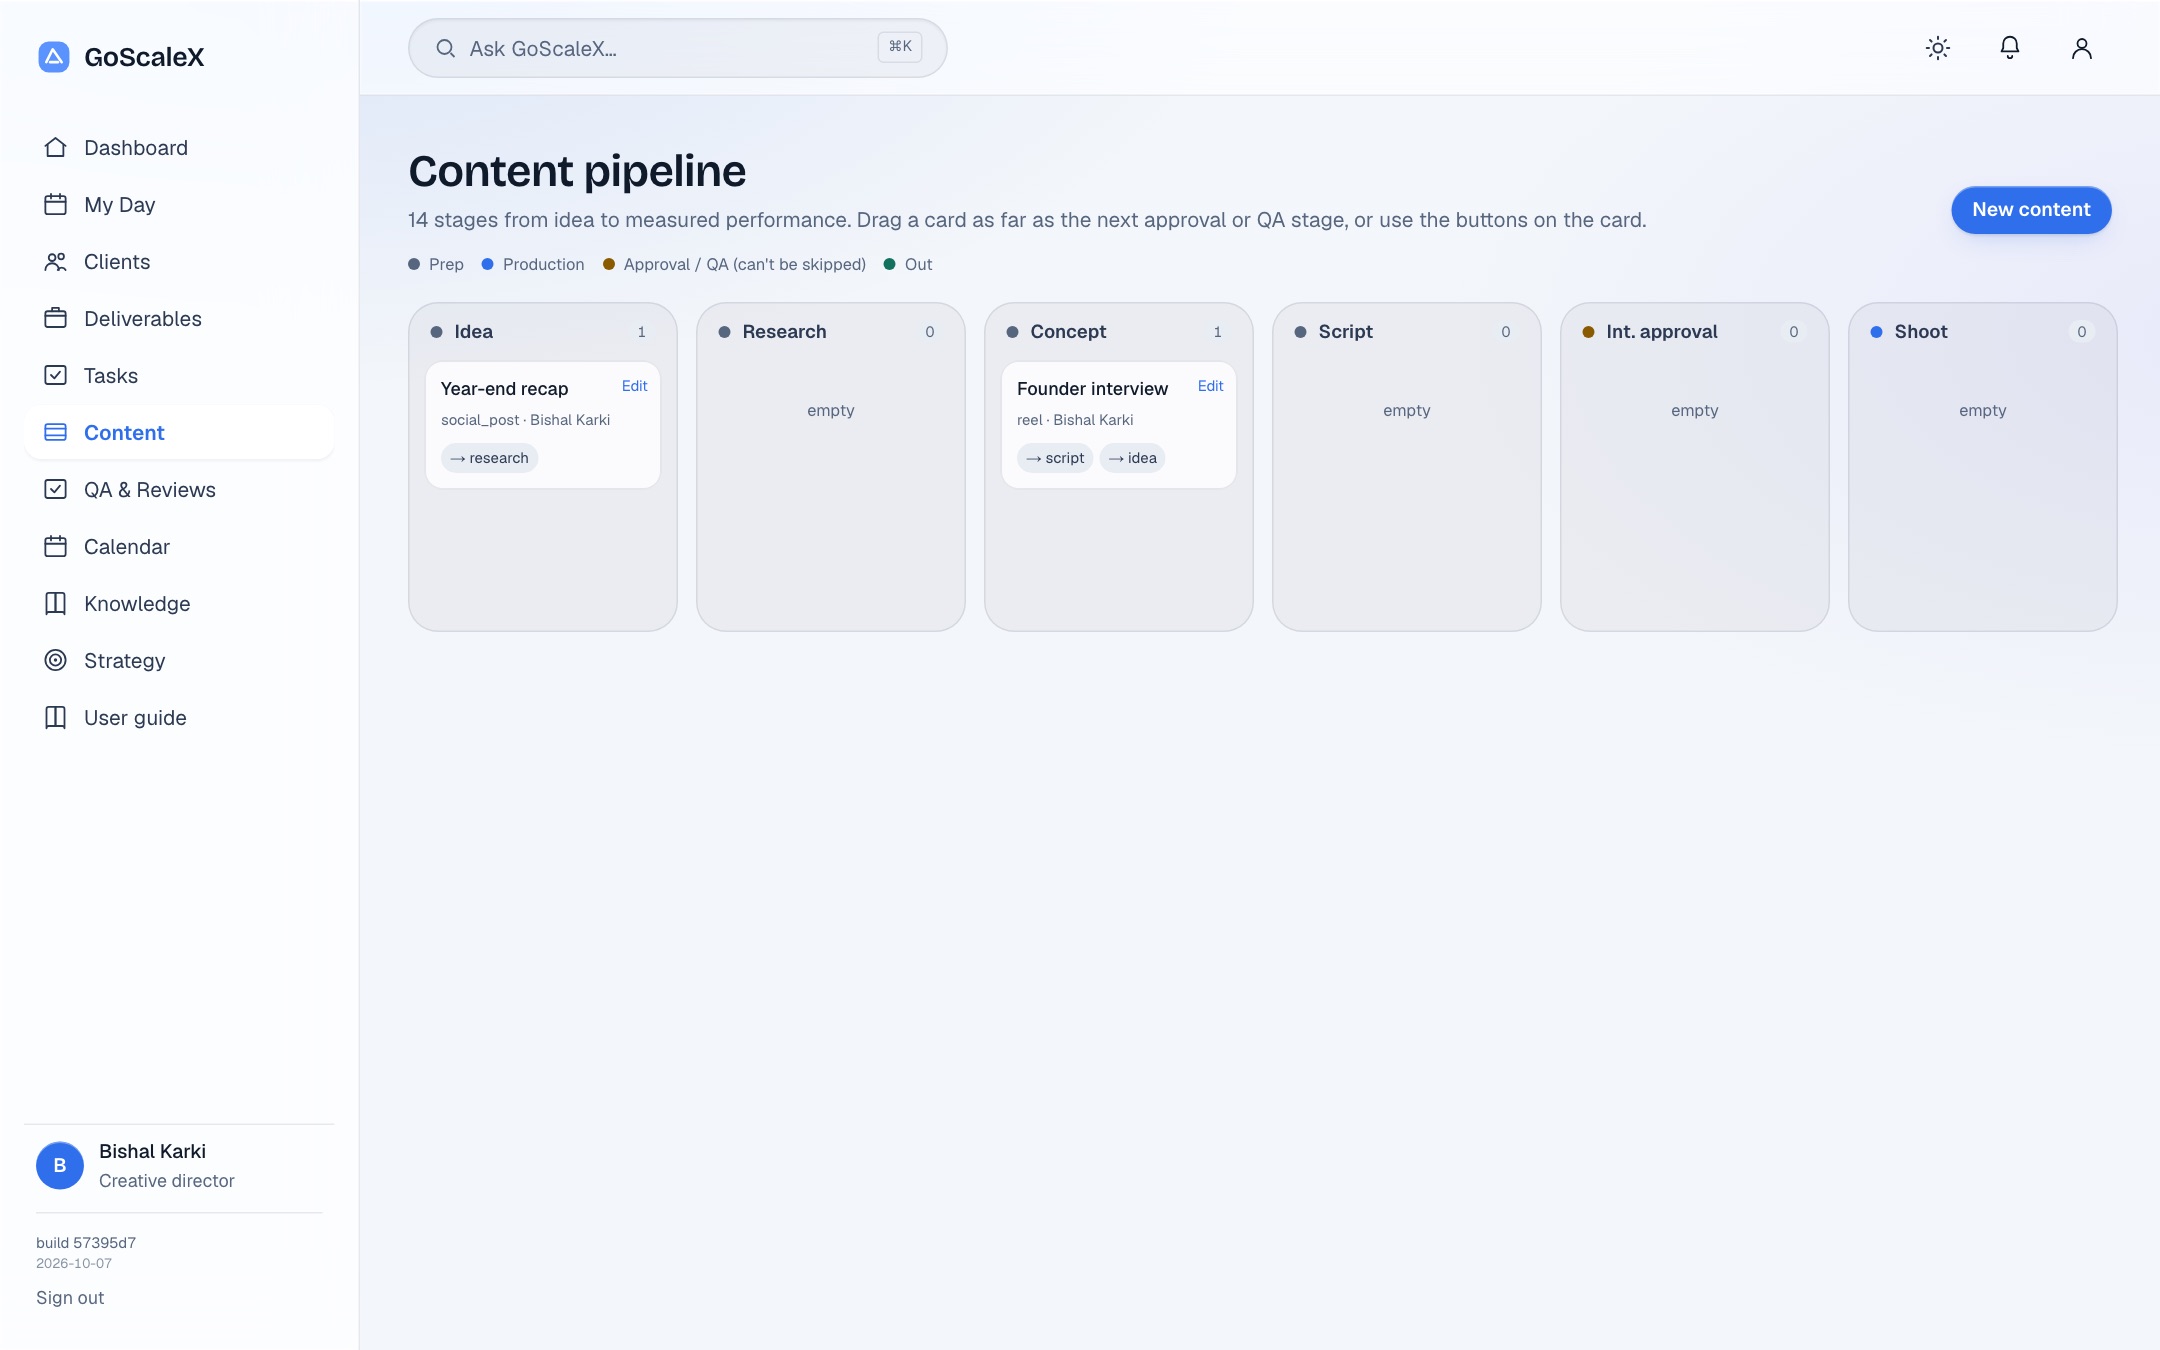Open the Deliverables section

coord(180,319)
